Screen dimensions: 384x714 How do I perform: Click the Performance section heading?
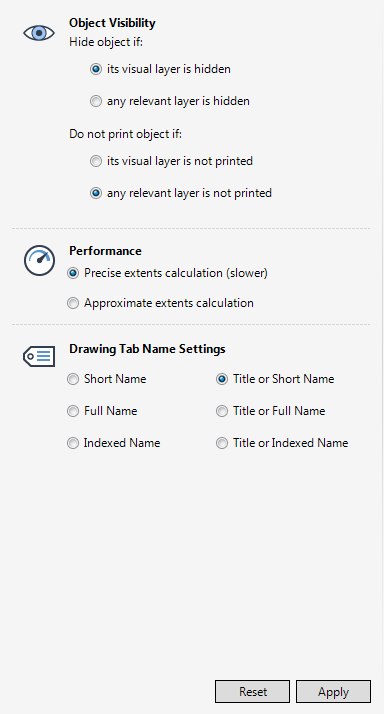105,251
